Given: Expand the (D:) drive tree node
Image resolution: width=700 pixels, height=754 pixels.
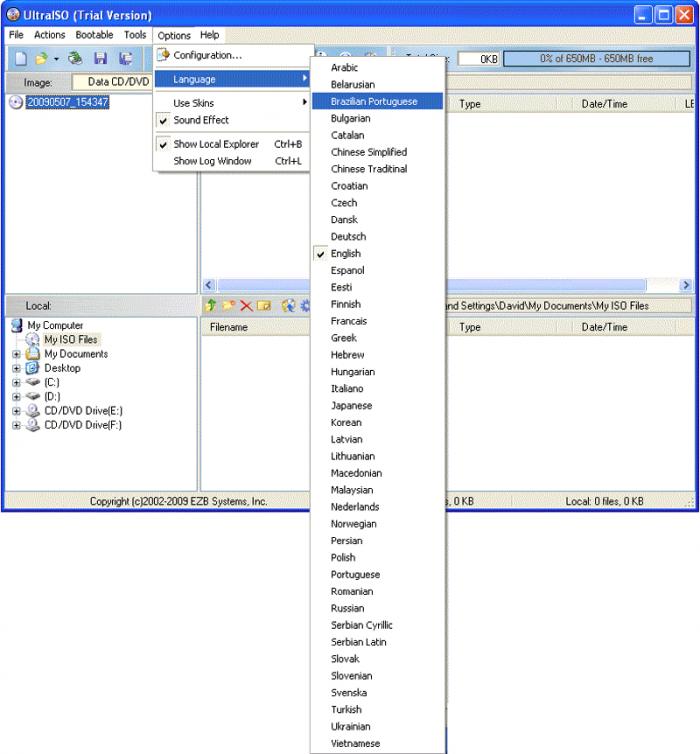Looking at the screenshot, I should pos(16,397).
